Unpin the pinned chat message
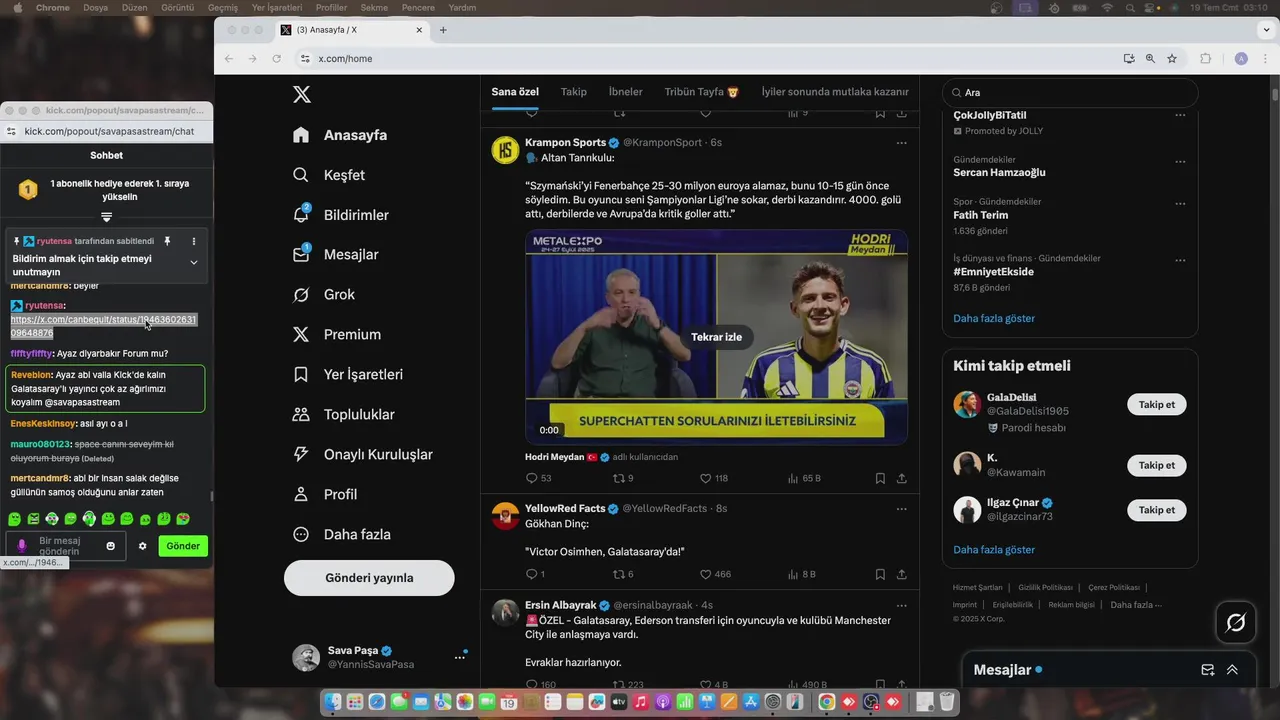This screenshot has width=1280, height=720. point(167,241)
